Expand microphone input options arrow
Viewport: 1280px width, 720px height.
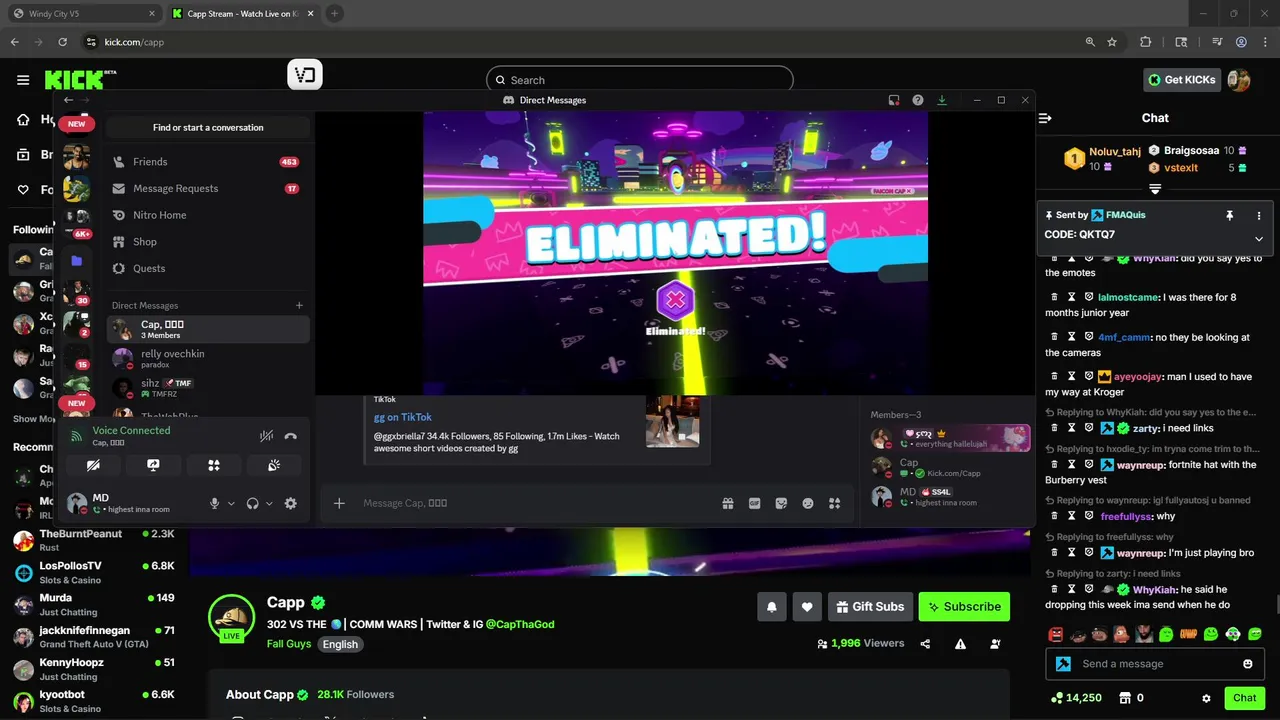coord(231,504)
